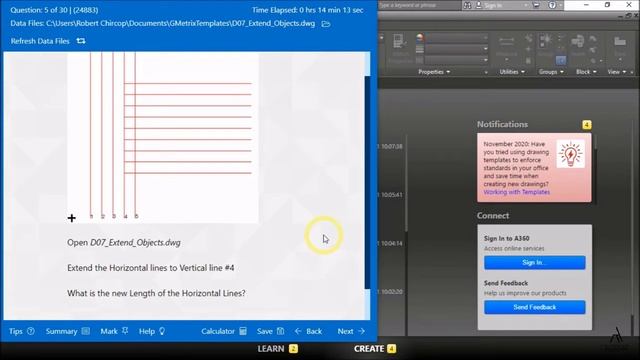Select the Measure tool
Image resolution: width=640 pixels, height=360 pixels.
pyautogui.click(x=507, y=44)
